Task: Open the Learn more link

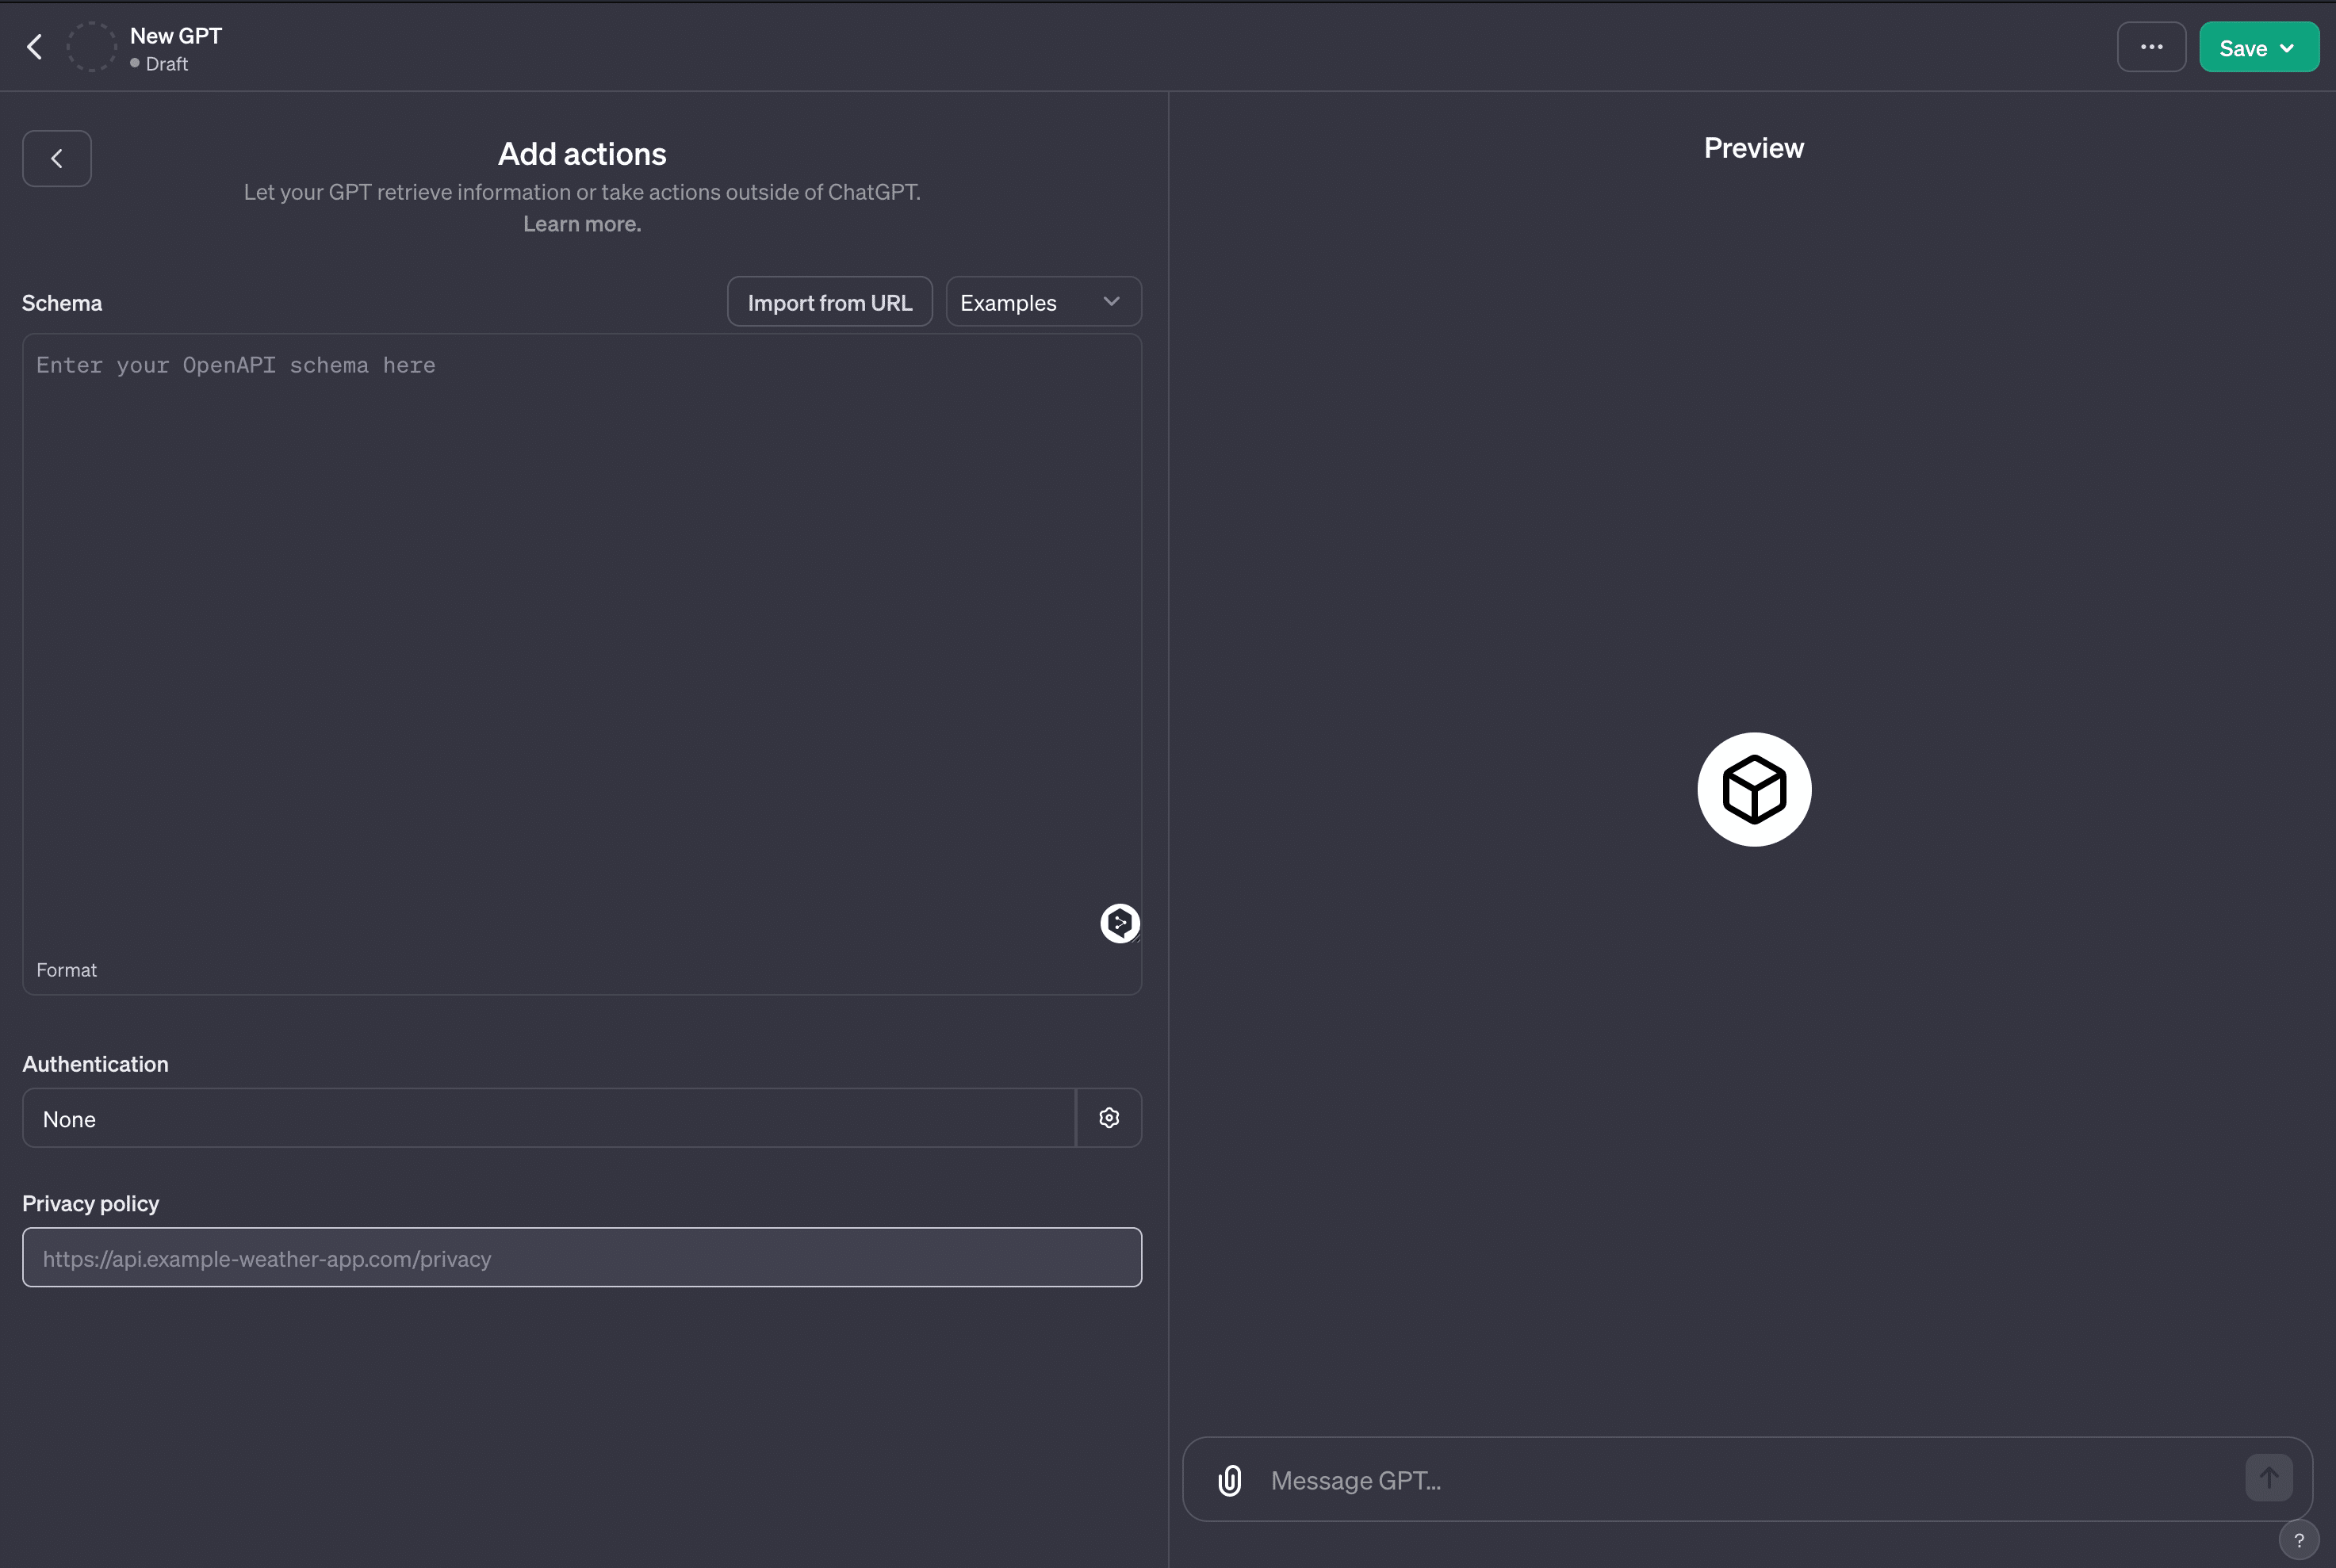Action: click(x=582, y=224)
